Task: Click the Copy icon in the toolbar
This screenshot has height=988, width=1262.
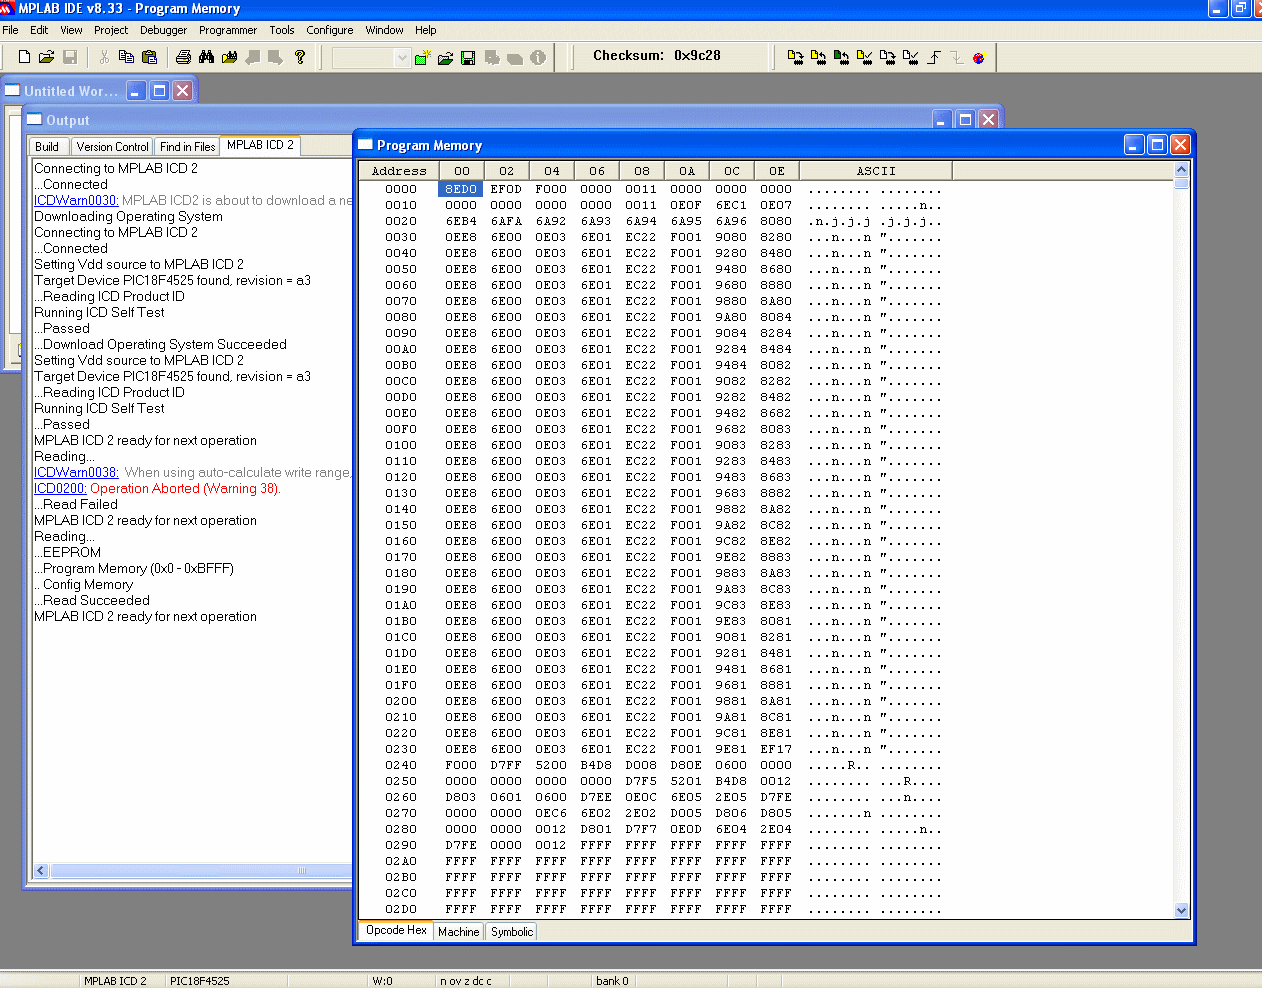Action: point(126,57)
